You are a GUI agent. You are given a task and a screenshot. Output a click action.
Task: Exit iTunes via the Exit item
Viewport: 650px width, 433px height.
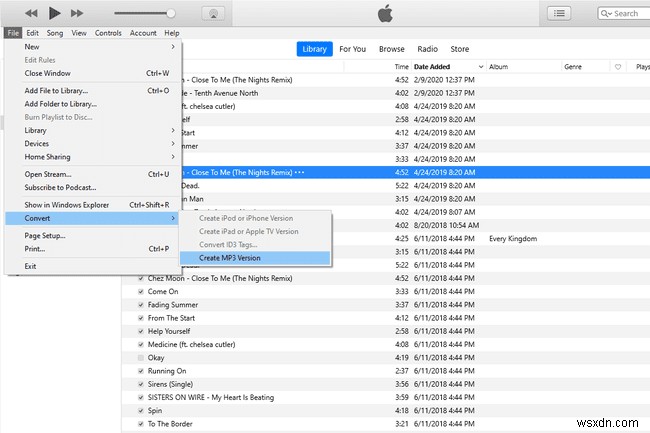point(93,266)
